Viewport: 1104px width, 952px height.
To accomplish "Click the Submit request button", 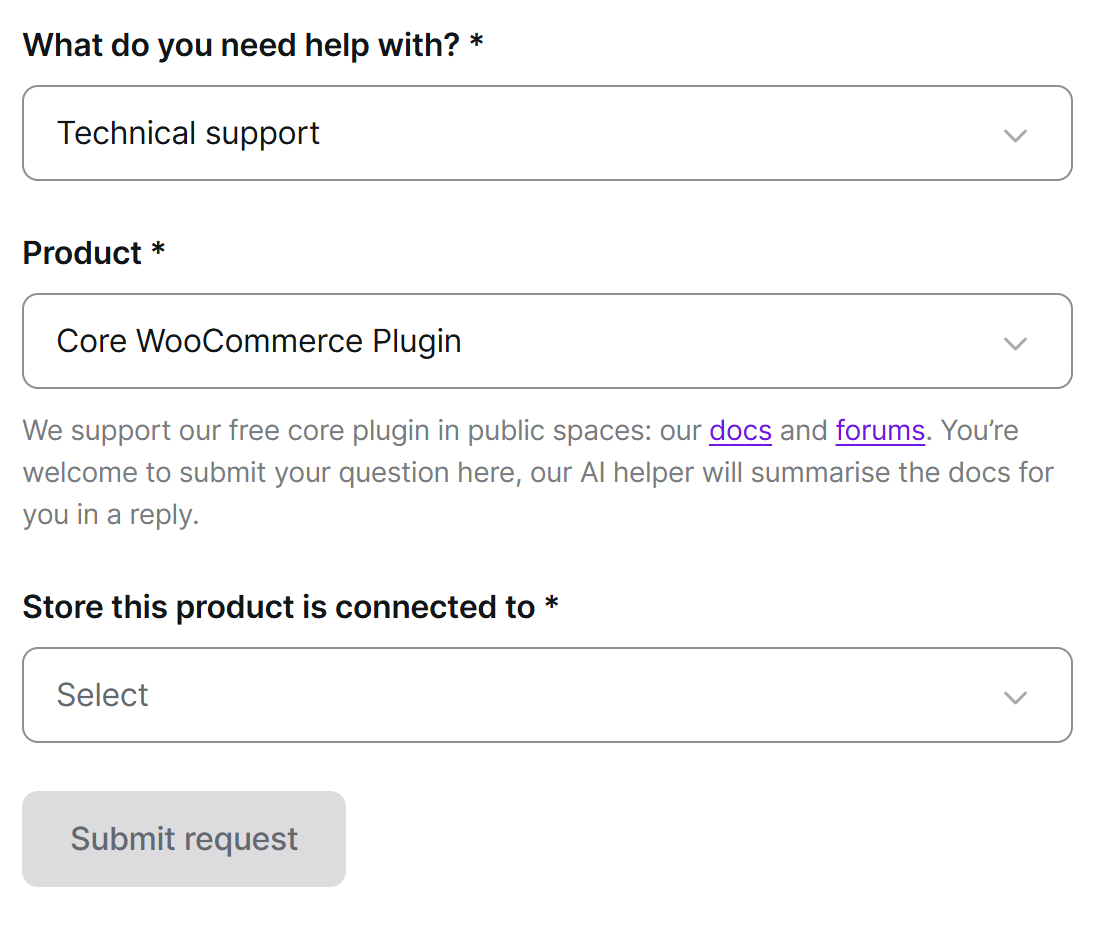I will click(184, 839).
